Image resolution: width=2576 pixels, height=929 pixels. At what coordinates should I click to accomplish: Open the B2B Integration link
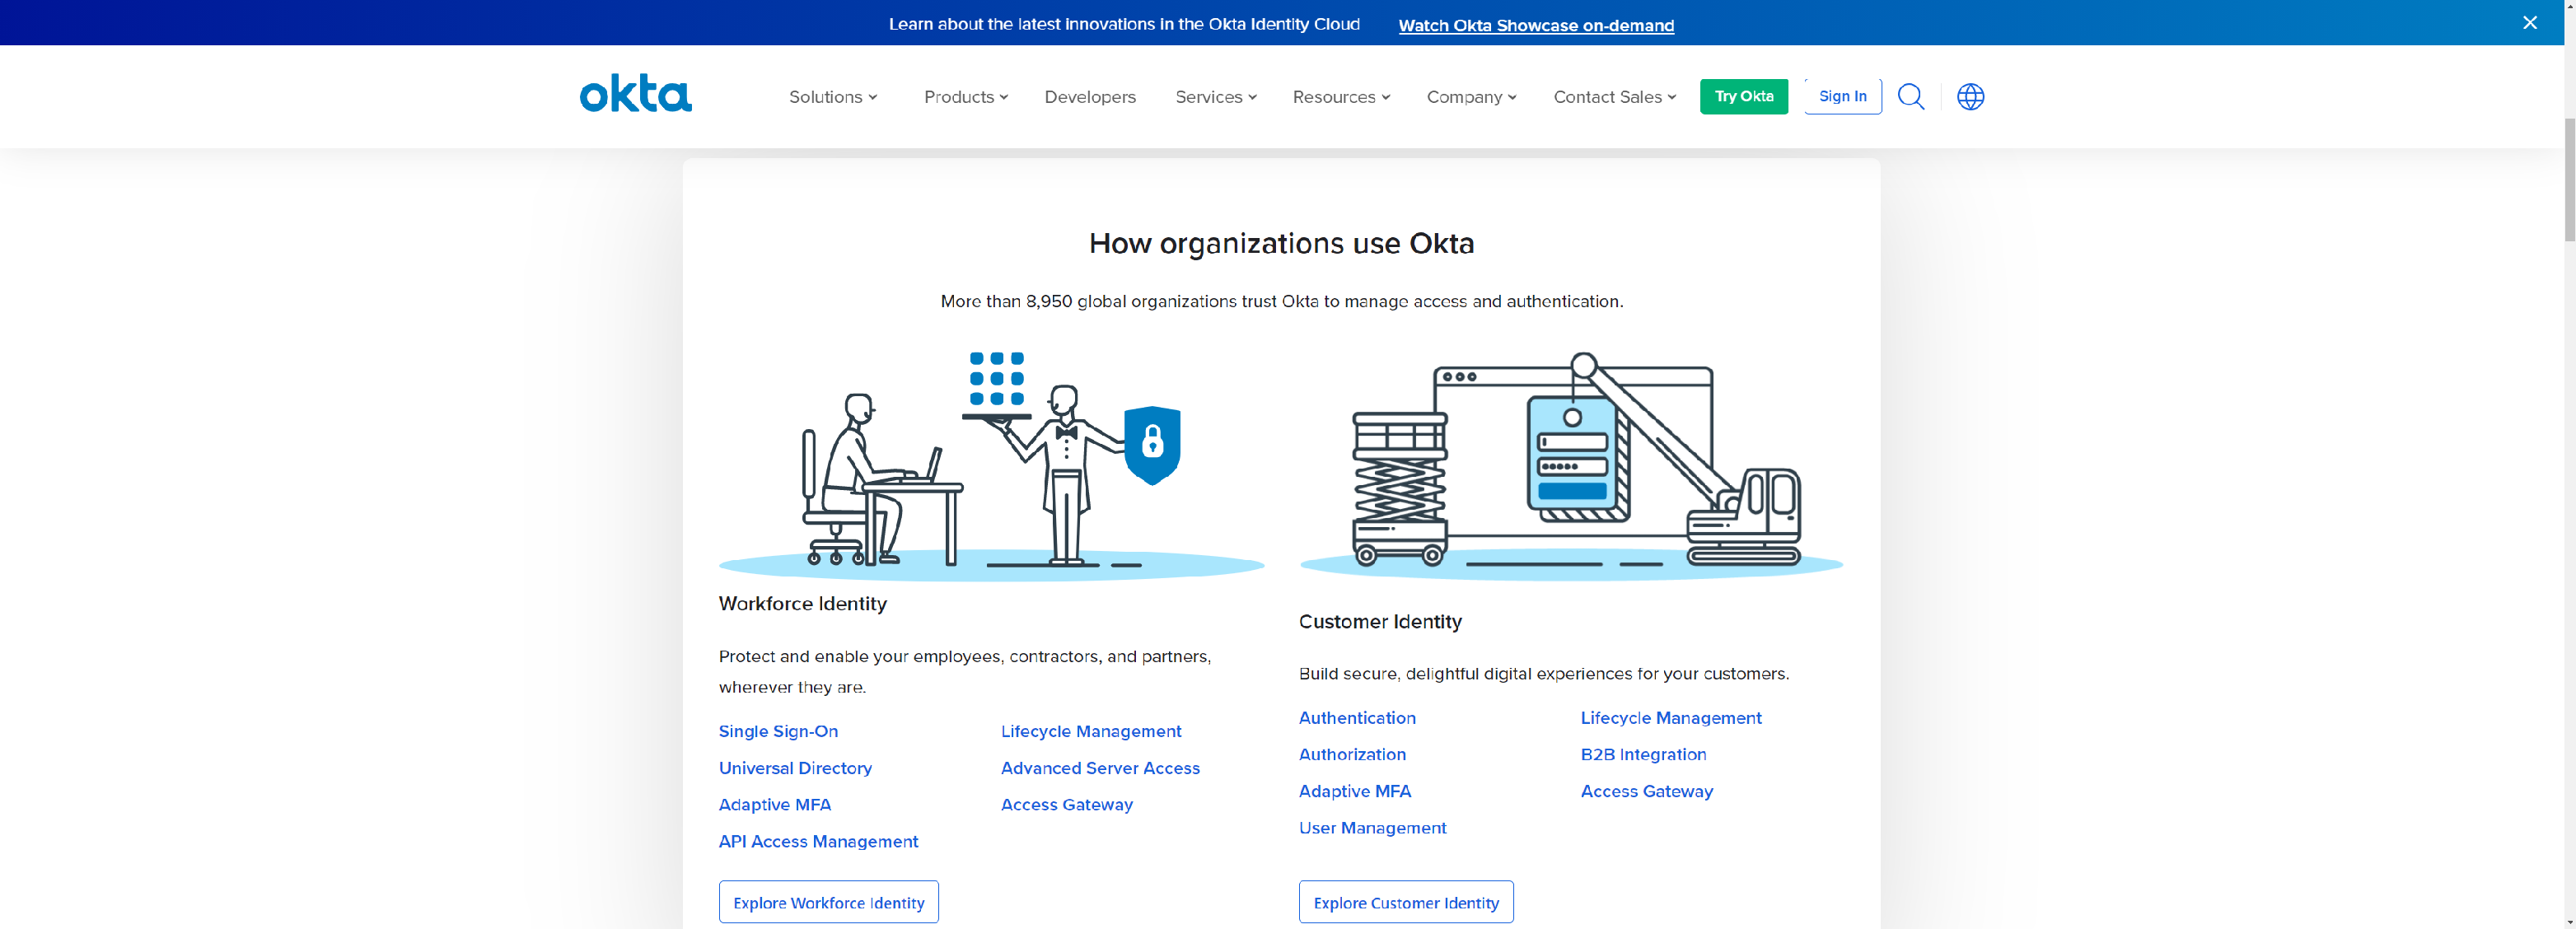1643,755
